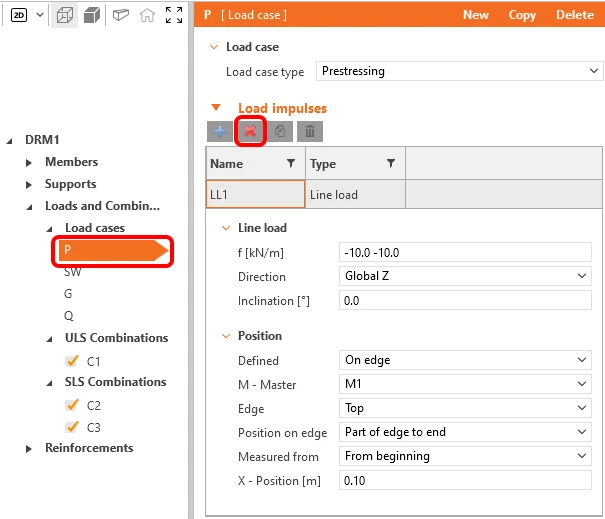Open the Direction dropdown showing Global Z
The height and width of the screenshot is (519, 605).
point(465,276)
